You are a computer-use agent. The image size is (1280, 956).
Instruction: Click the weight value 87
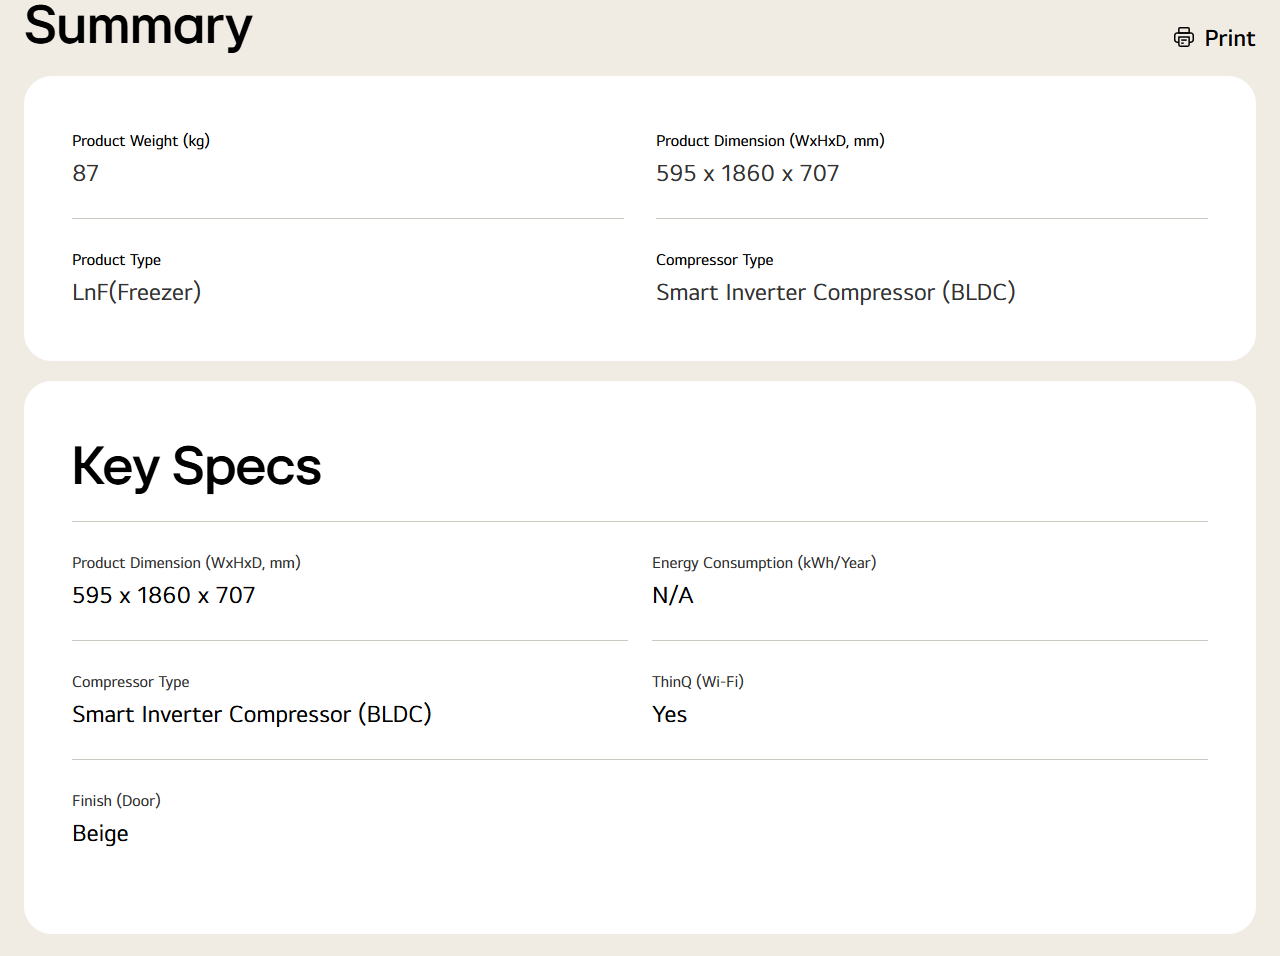pyautogui.click(x=86, y=173)
